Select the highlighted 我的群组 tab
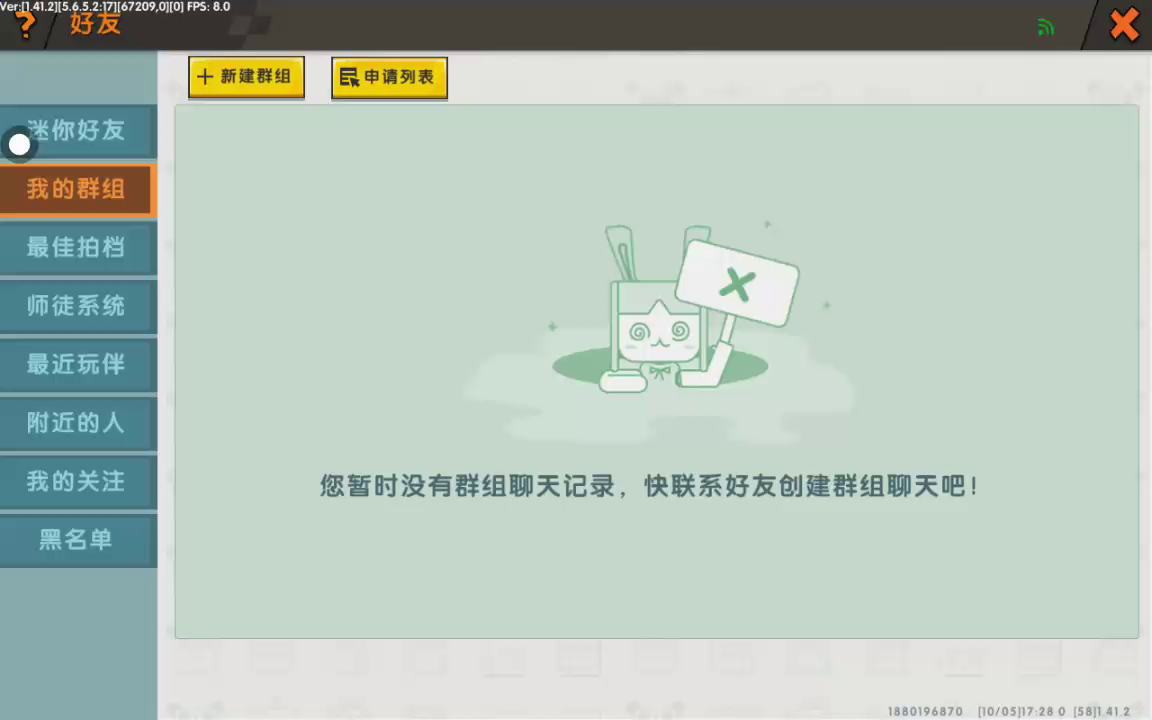The image size is (1152, 720). tap(77, 189)
